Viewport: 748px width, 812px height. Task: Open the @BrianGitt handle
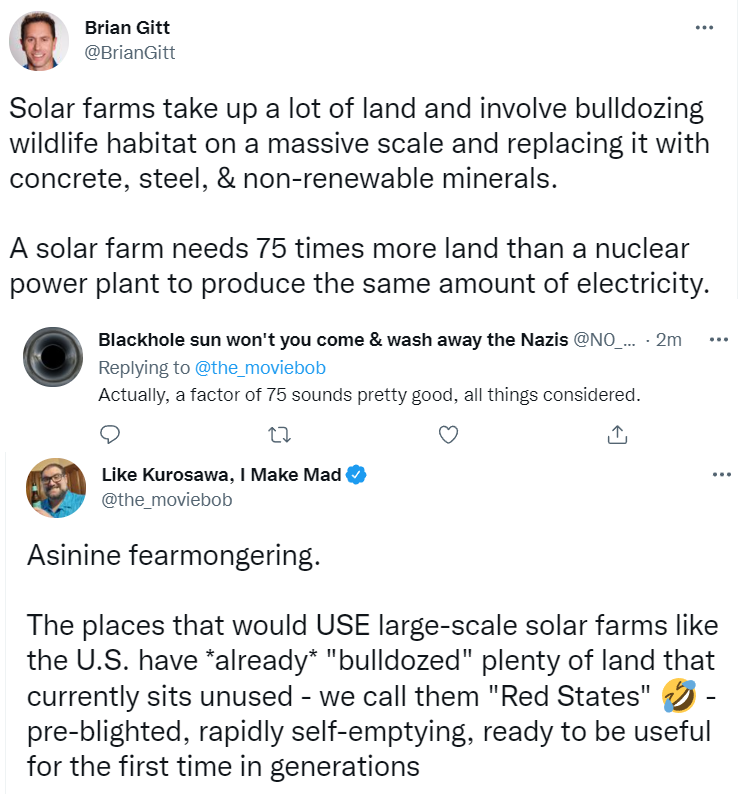pos(130,53)
